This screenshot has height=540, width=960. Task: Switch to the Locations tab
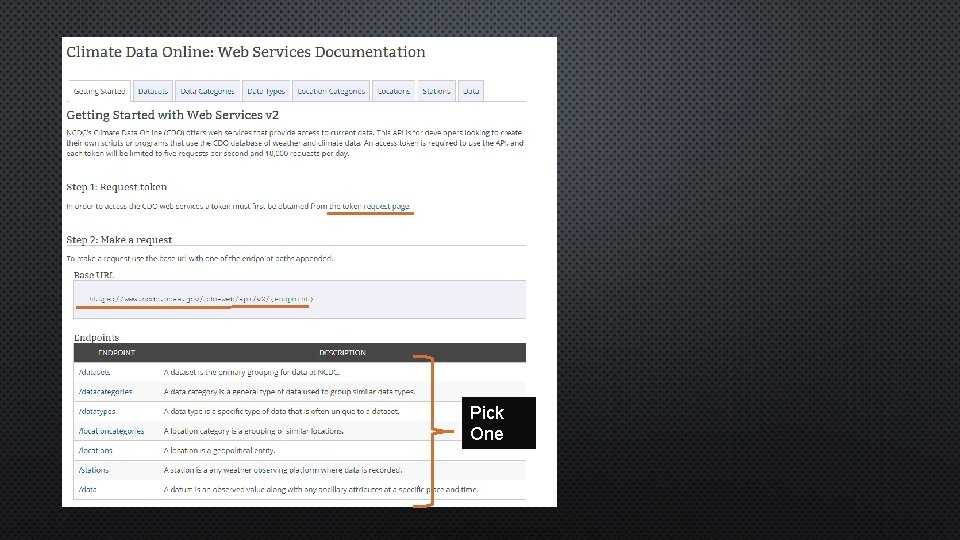click(394, 91)
